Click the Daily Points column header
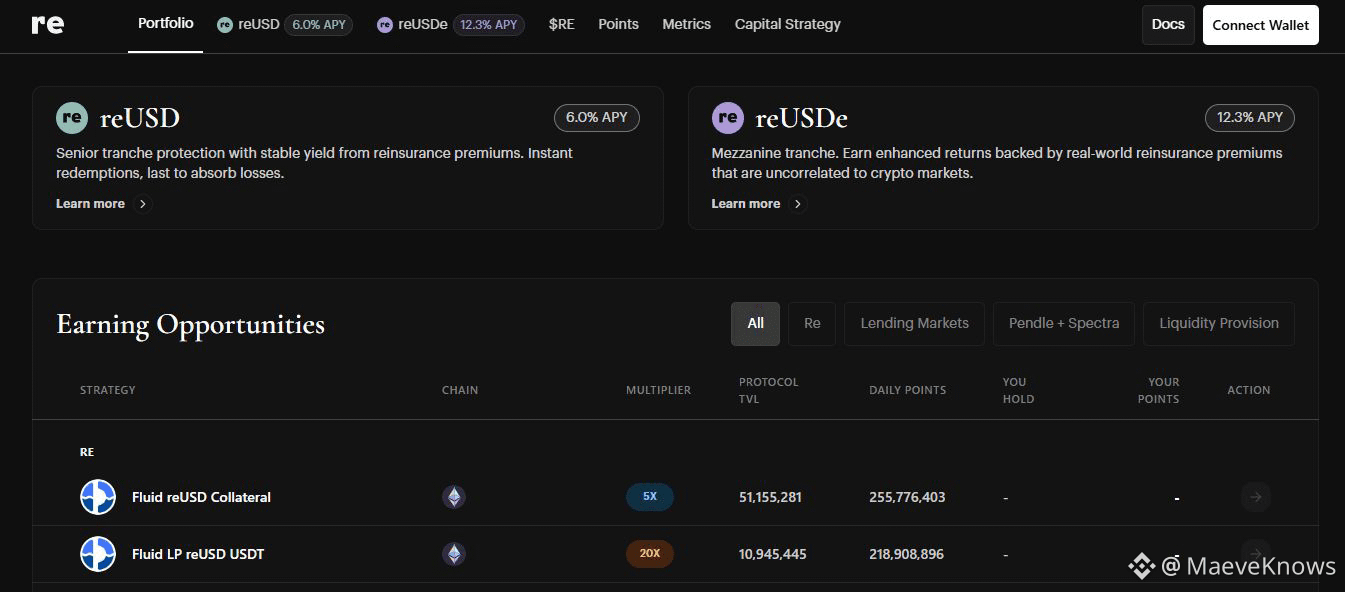The width and height of the screenshot is (1345, 592). (x=907, y=390)
